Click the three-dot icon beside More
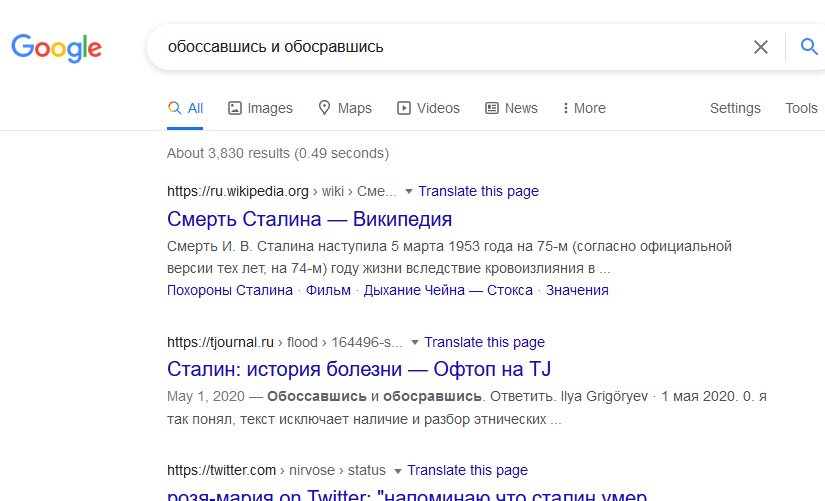Viewport: 825px width, 501px height. (x=566, y=108)
